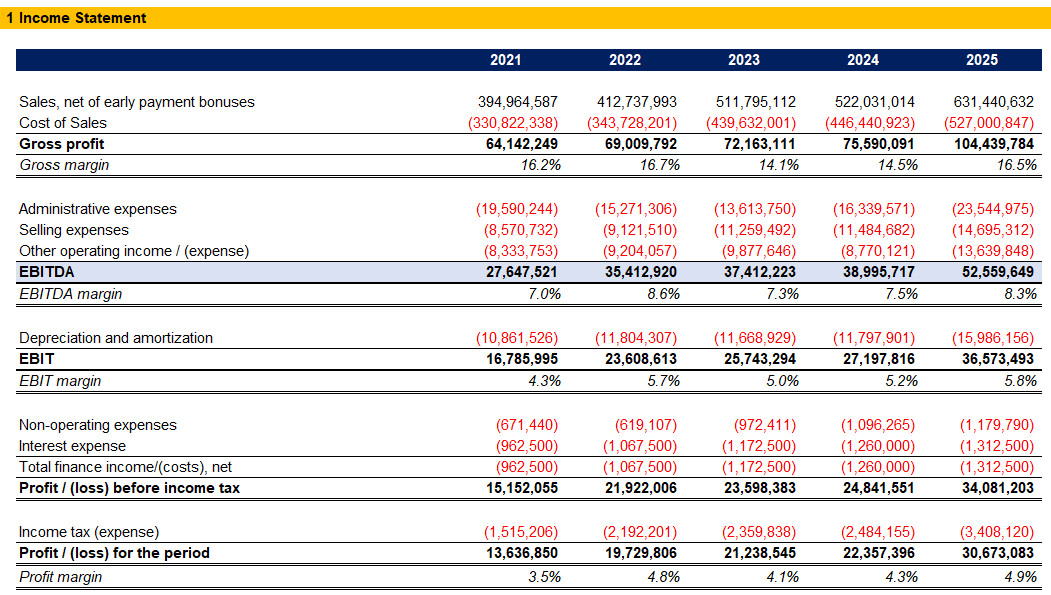Viewport: 1051px width, 595px height.
Task: Select the 'Profit margin' row label
Action: coord(60,577)
